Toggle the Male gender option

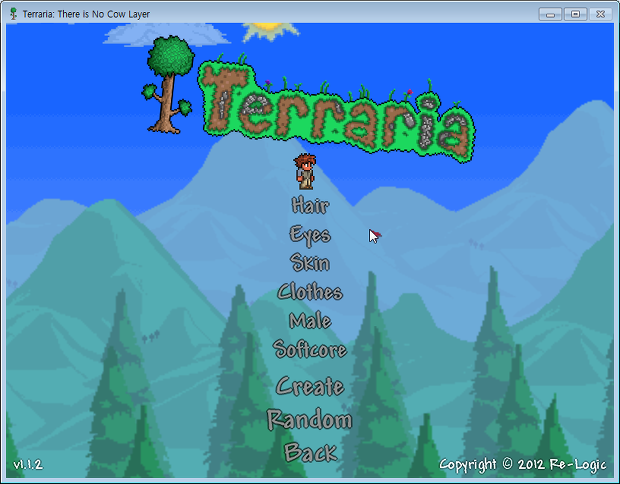coord(310,320)
